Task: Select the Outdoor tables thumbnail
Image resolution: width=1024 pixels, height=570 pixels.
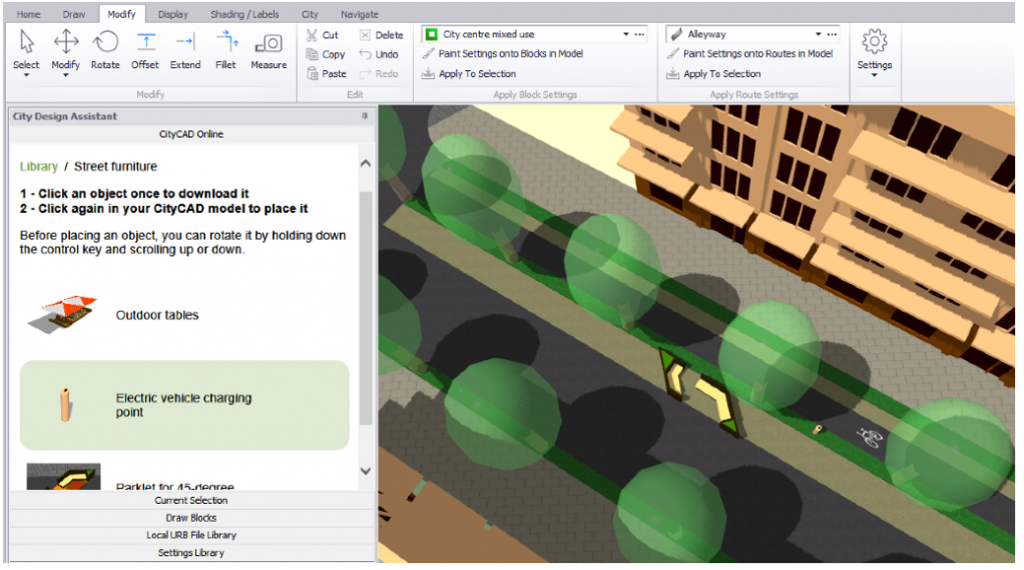Action: point(63,315)
